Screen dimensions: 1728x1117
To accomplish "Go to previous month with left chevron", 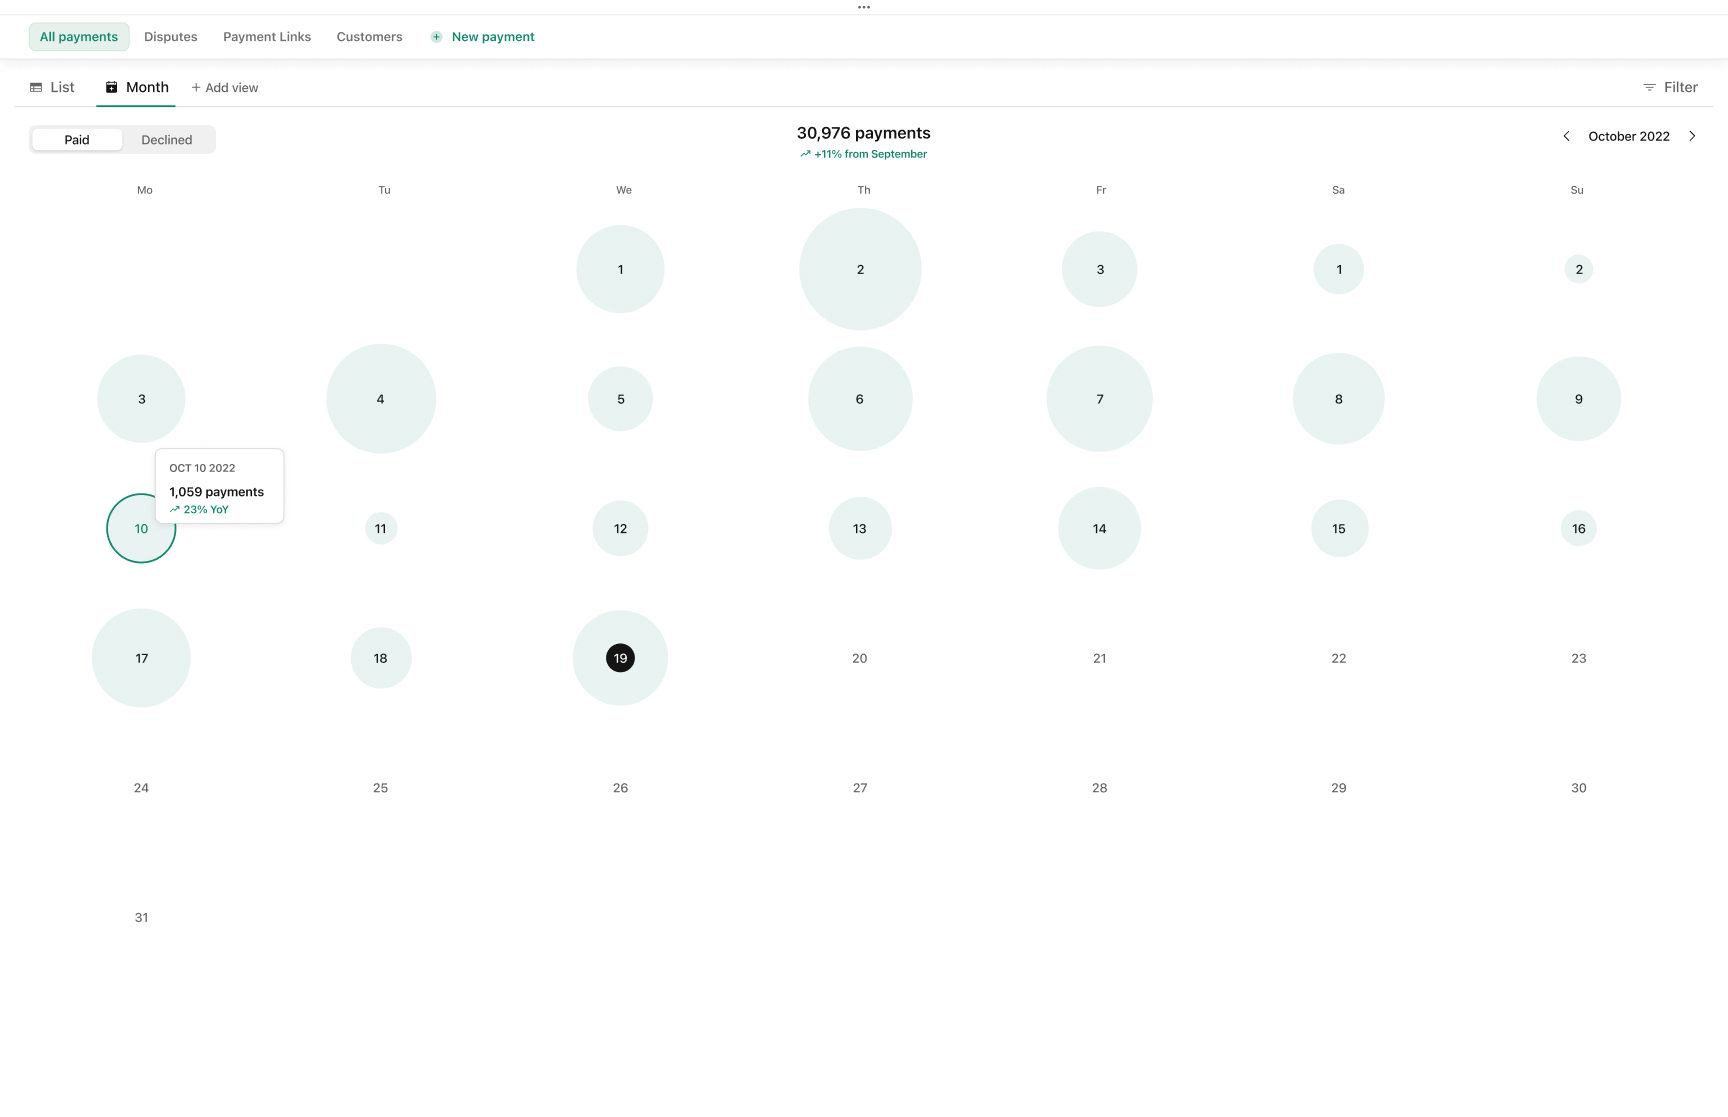I will click(1566, 136).
